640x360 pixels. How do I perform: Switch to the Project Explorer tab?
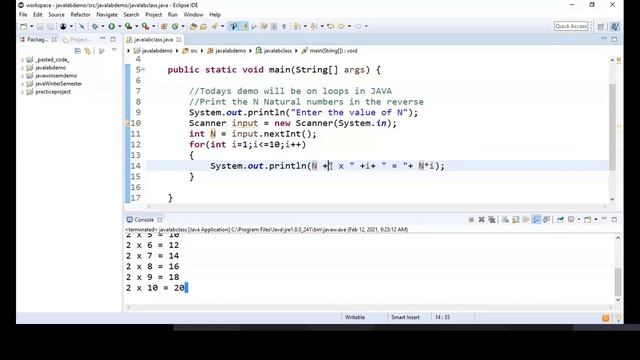76,40
